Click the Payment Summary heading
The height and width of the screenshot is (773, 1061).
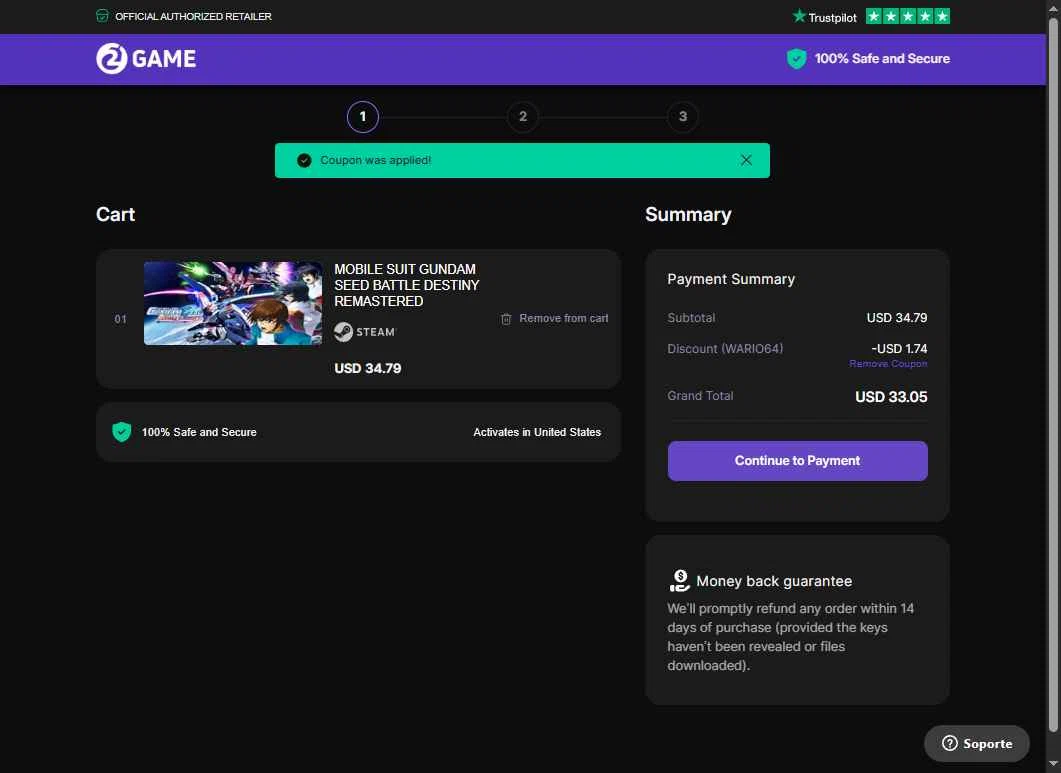(731, 279)
